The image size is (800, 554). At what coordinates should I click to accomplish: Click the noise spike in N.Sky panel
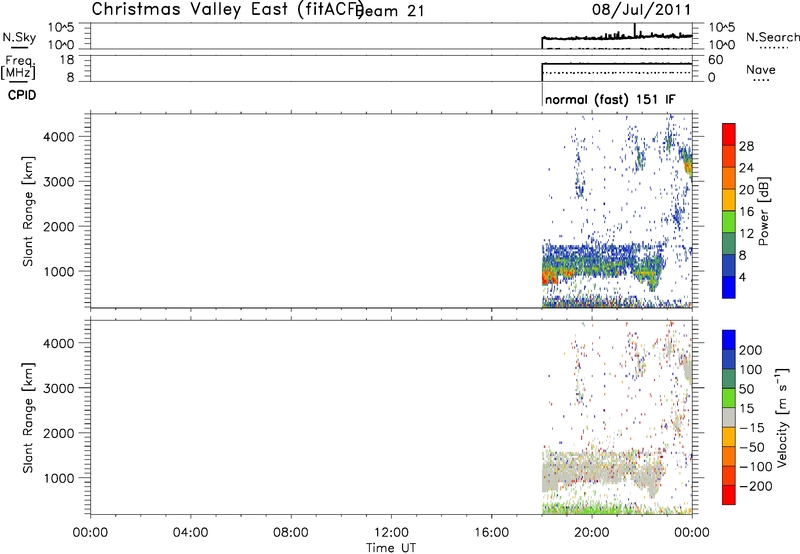pos(635,30)
